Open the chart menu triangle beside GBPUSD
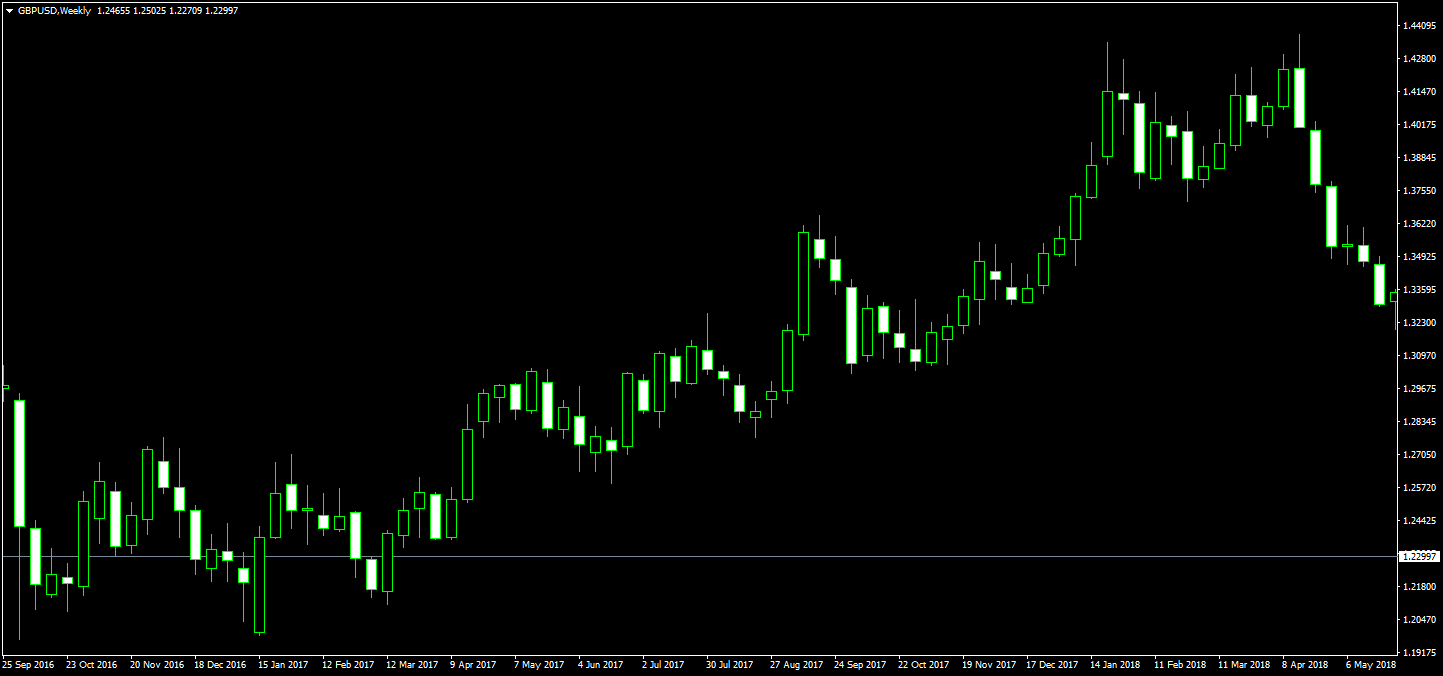The height and width of the screenshot is (676, 1443). click(x=9, y=10)
